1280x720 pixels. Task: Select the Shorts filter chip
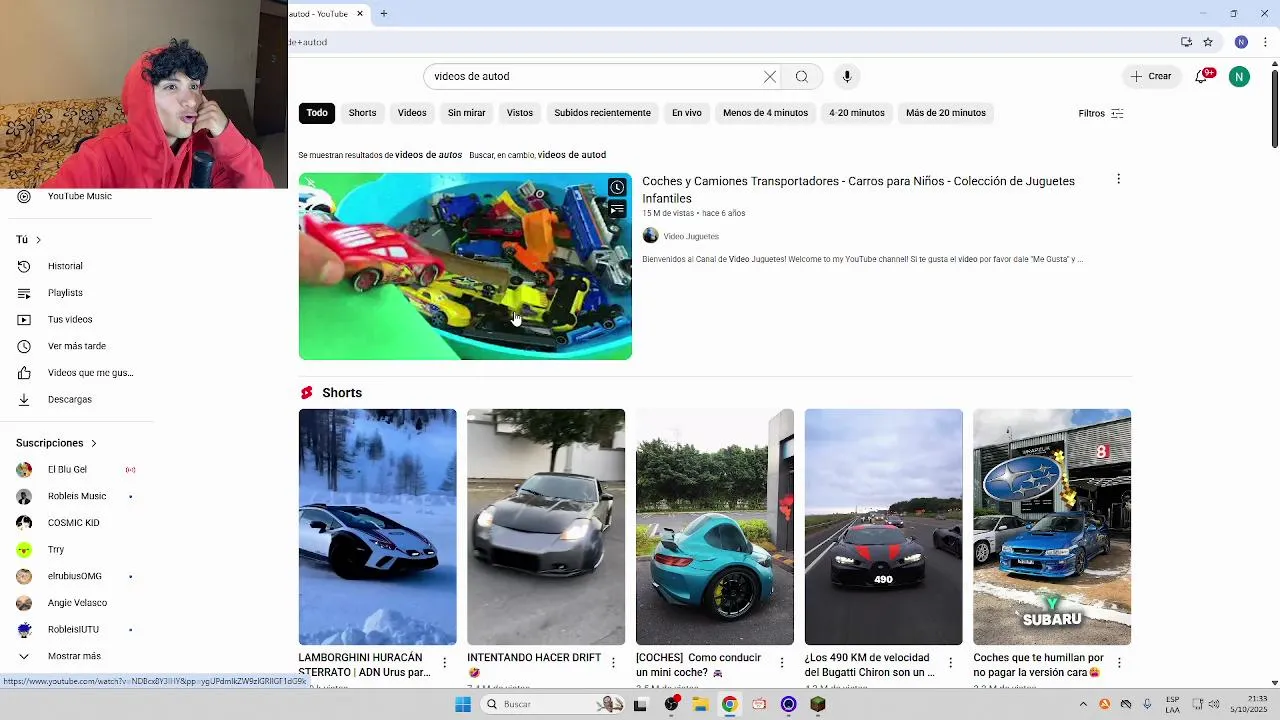(362, 113)
